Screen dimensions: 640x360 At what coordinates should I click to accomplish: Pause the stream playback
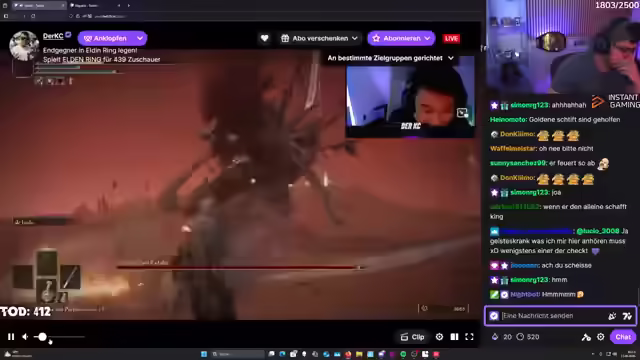(x=11, y=337)
